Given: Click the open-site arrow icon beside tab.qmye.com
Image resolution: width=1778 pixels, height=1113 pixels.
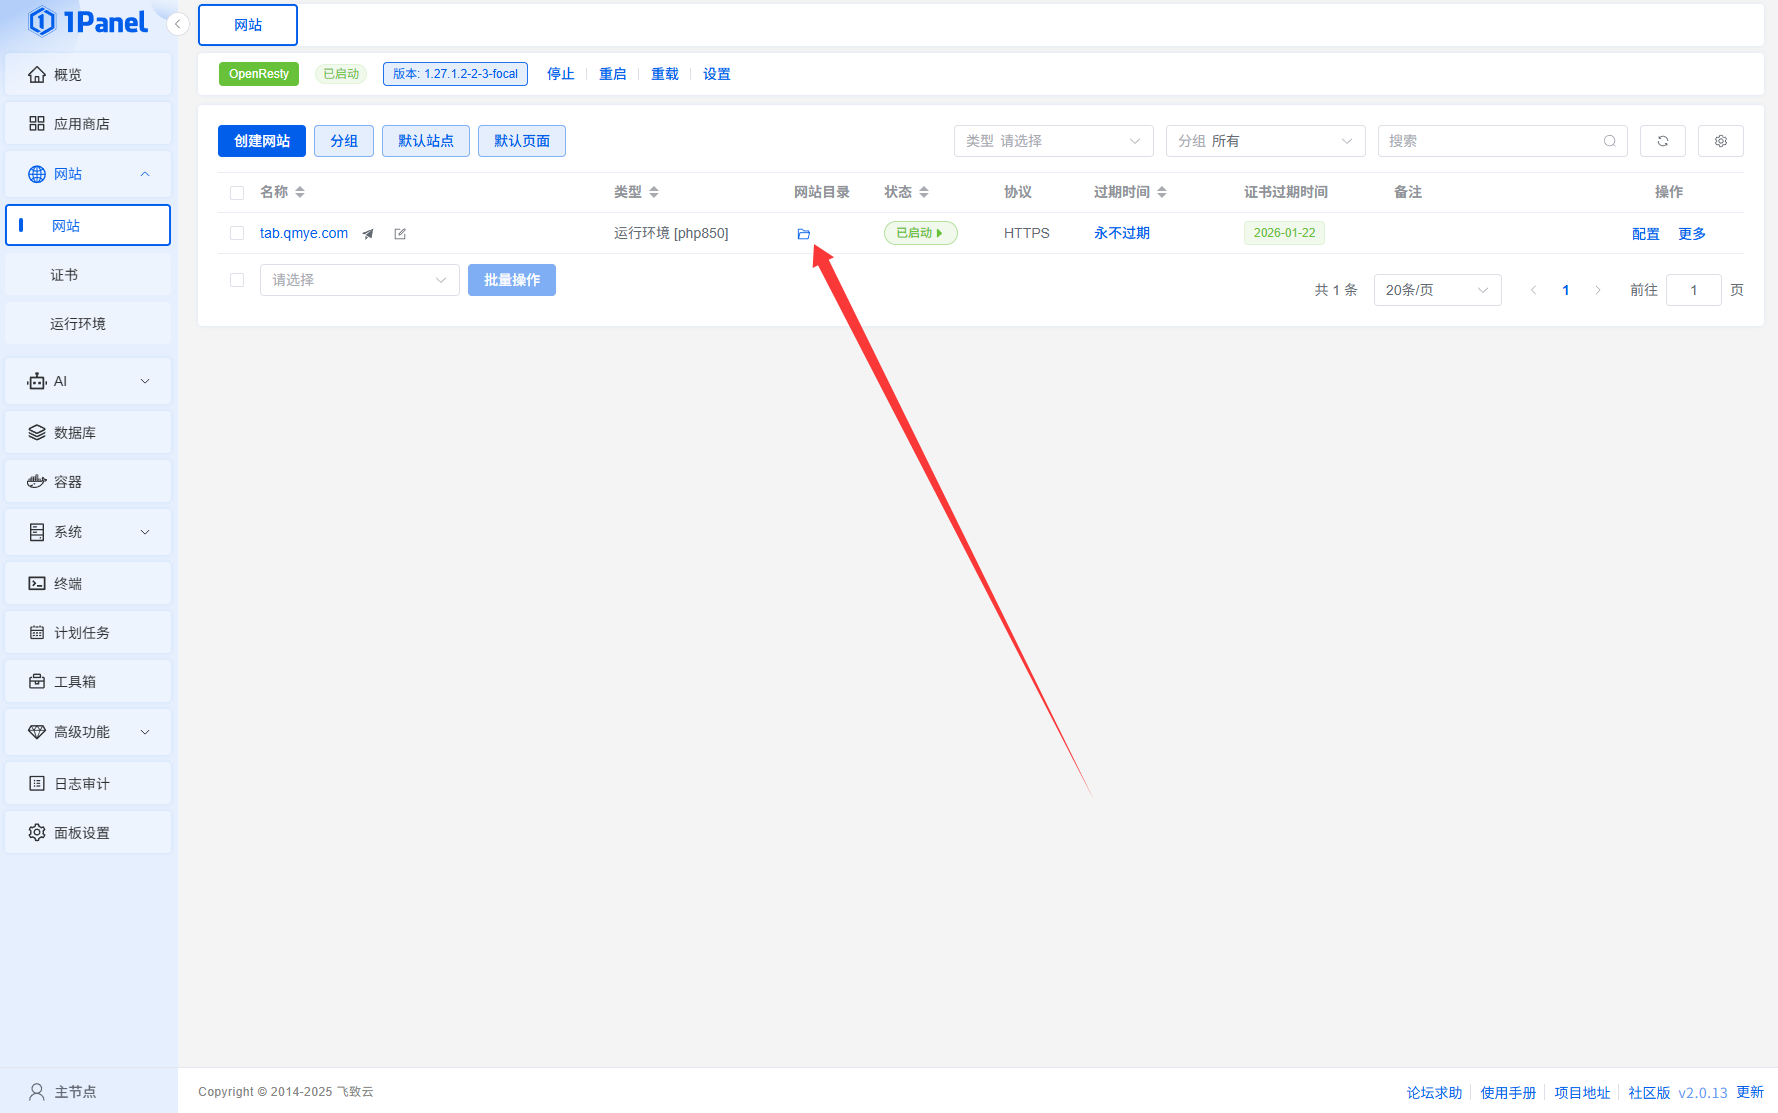Looking at the screenshot, I should pyautogui.click(x=368, y=234).
